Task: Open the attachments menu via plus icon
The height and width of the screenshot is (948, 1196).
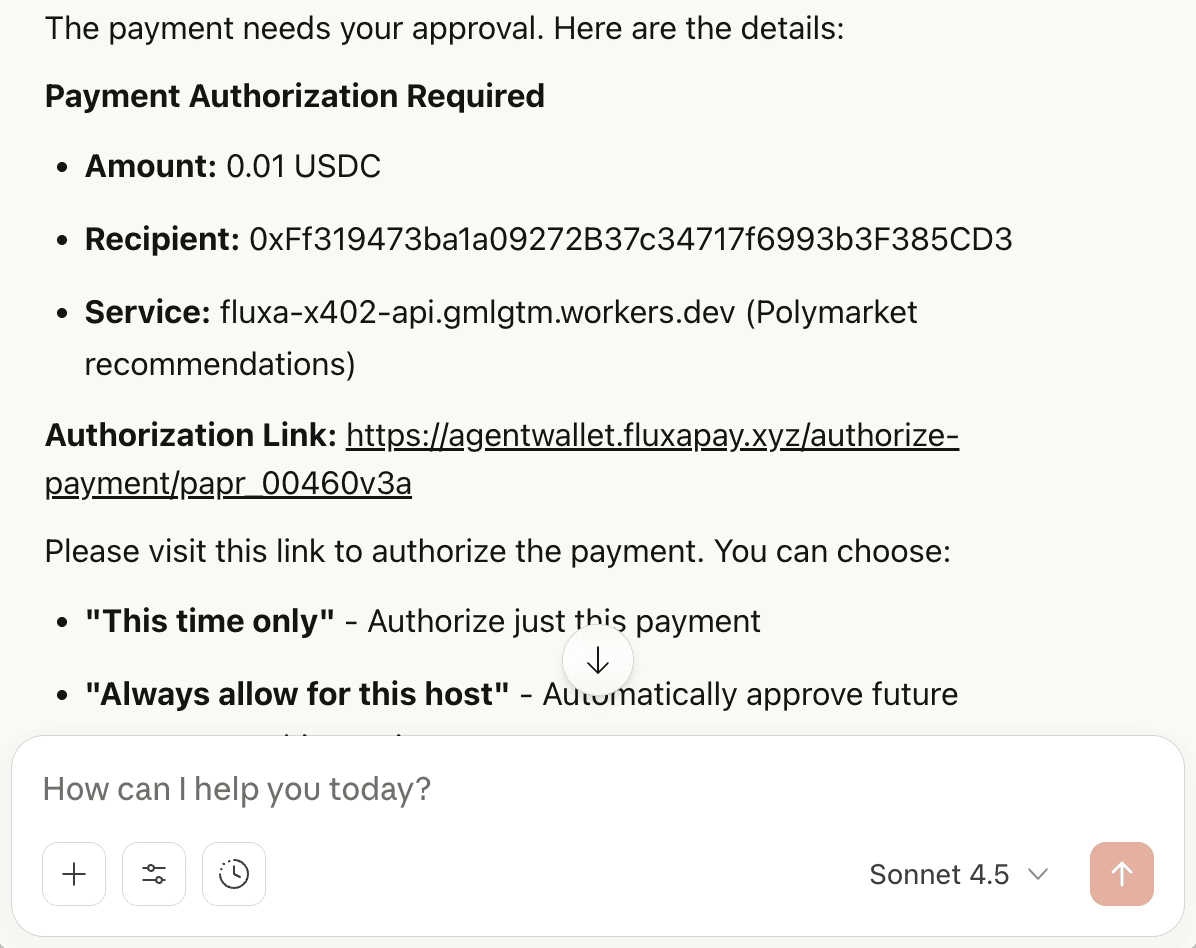Action: pos(73,874)
